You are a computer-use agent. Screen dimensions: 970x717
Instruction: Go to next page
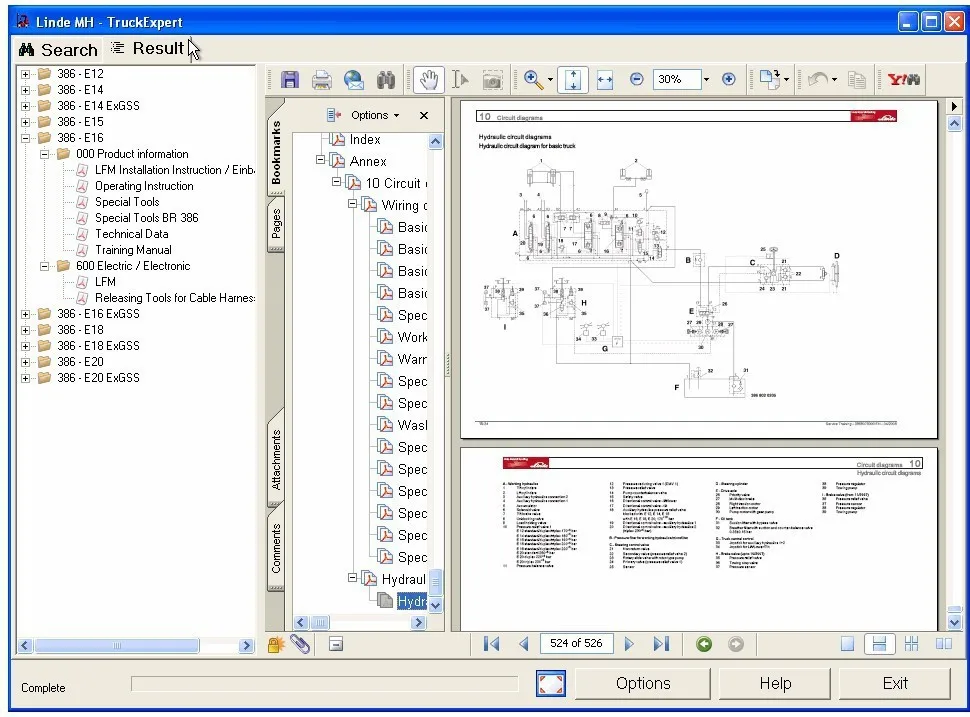tap(629, 644)
